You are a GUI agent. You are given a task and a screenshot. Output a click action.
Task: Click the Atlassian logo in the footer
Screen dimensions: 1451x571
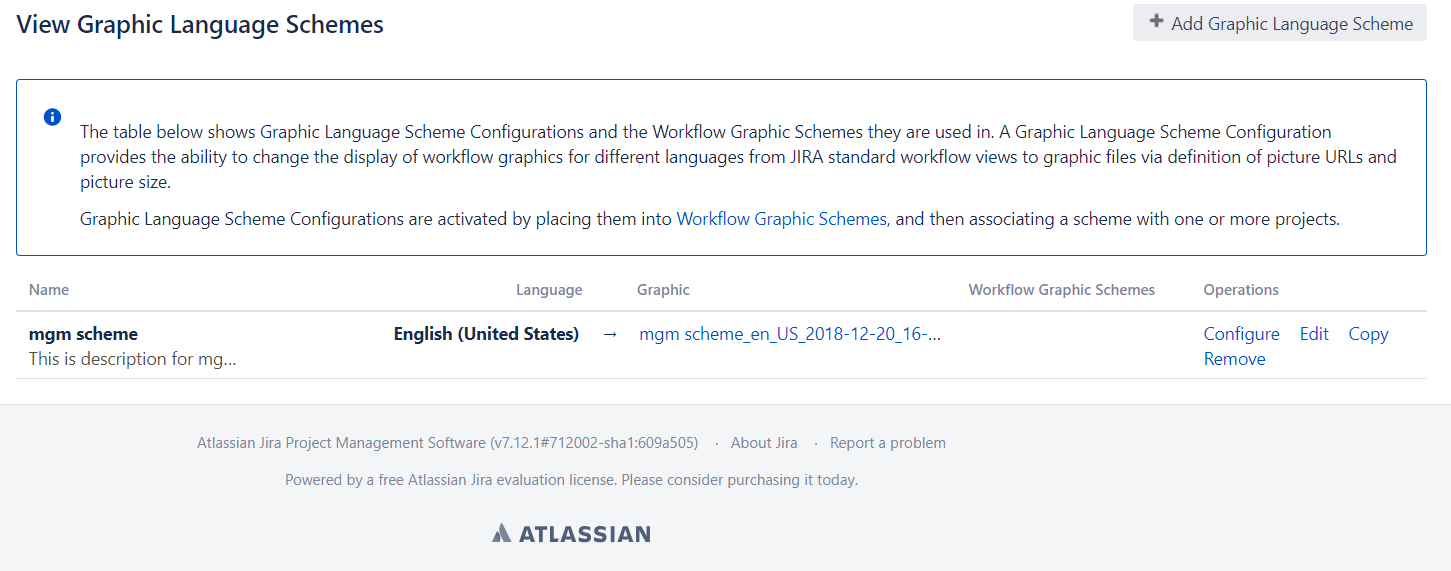571,533
